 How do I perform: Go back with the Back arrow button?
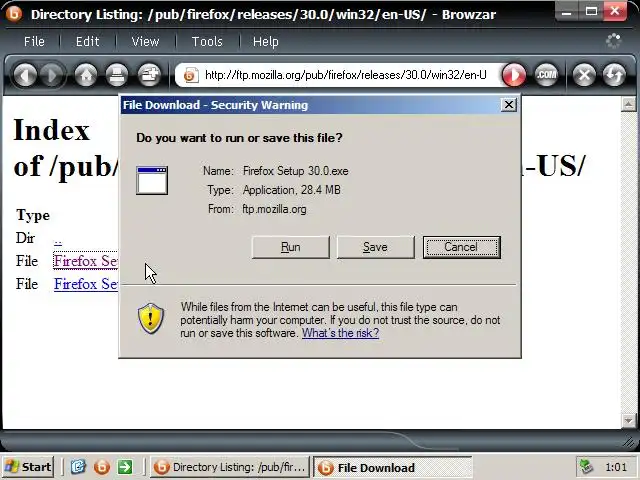pyautogui.click(x=25, y=76)
